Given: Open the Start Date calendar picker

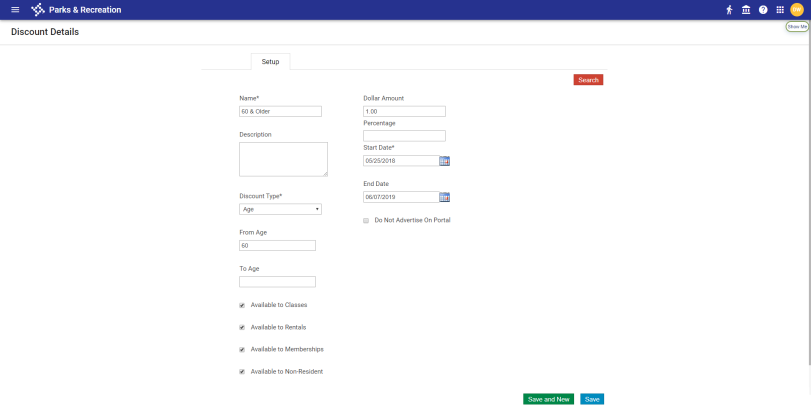Looking at the screenshot, I should (445, 160).
